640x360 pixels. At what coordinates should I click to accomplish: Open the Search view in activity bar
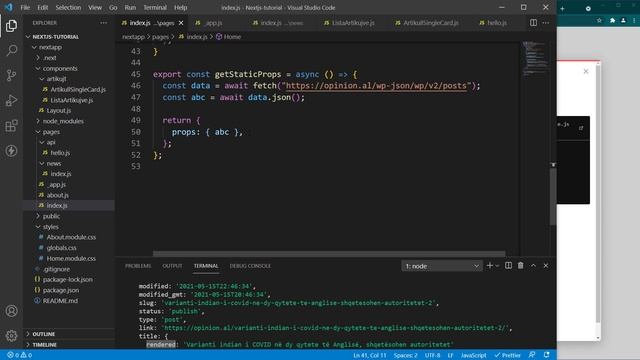(x=11, y=51)
